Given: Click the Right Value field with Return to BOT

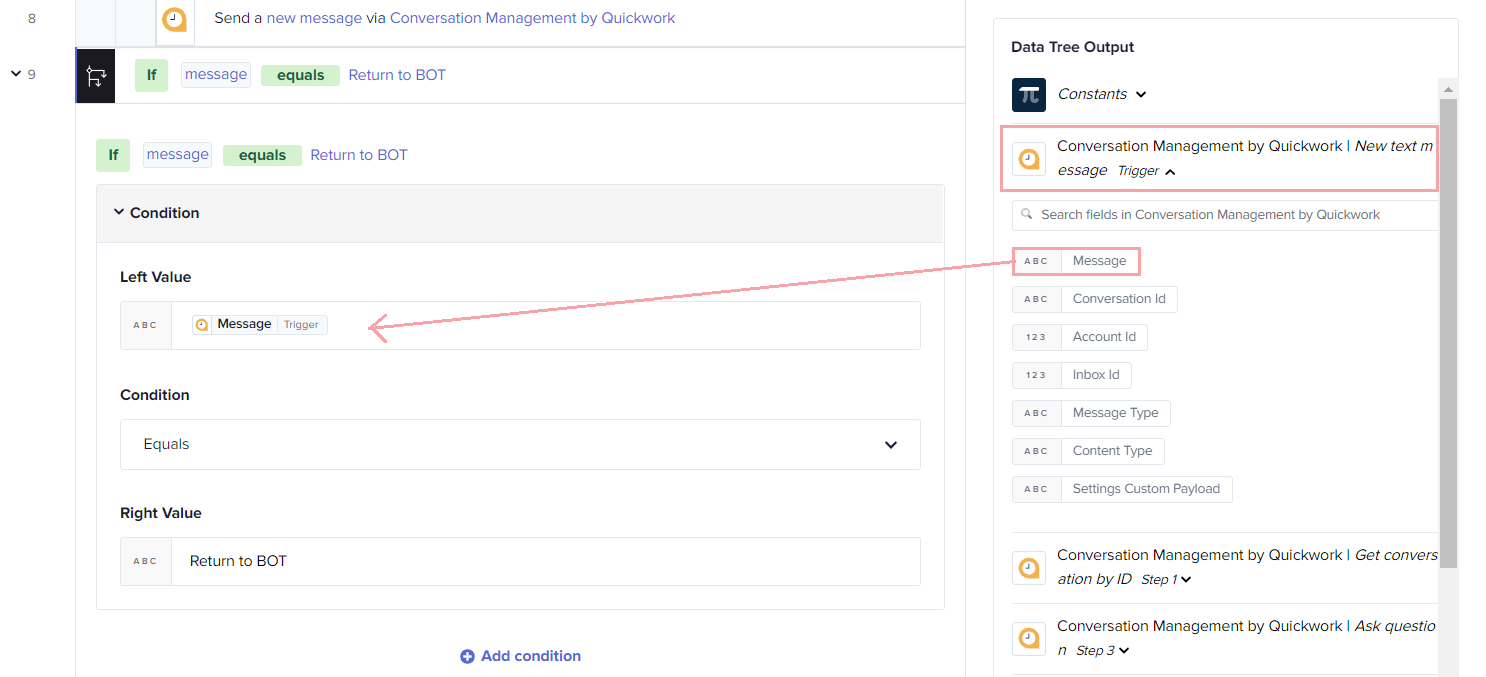Looking at the screenshot, I should [x=545, y=561].
